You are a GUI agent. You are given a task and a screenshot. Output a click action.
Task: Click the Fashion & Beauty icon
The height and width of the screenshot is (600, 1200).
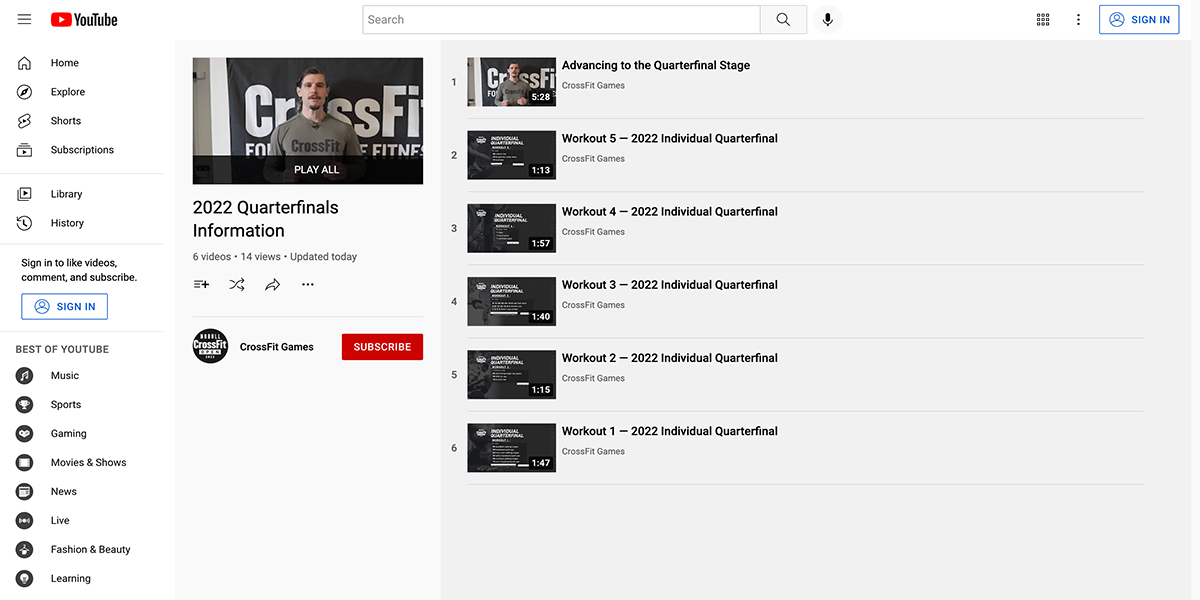click(x=25, y=550)
